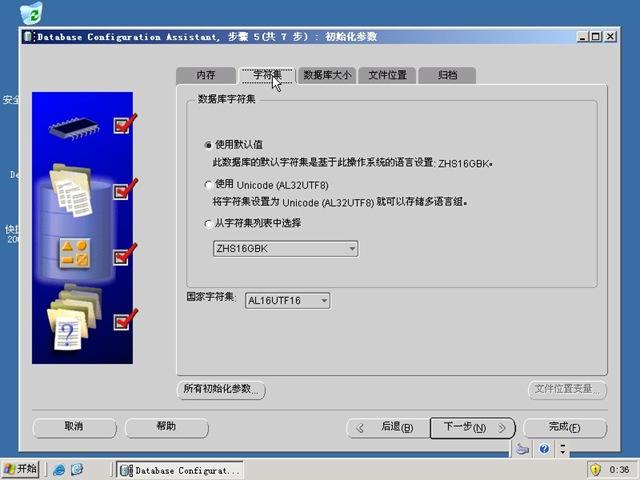Click the input method icon on language bar
Image resolution: width=640 pixels, height=480 pixels.
[522, 449]
